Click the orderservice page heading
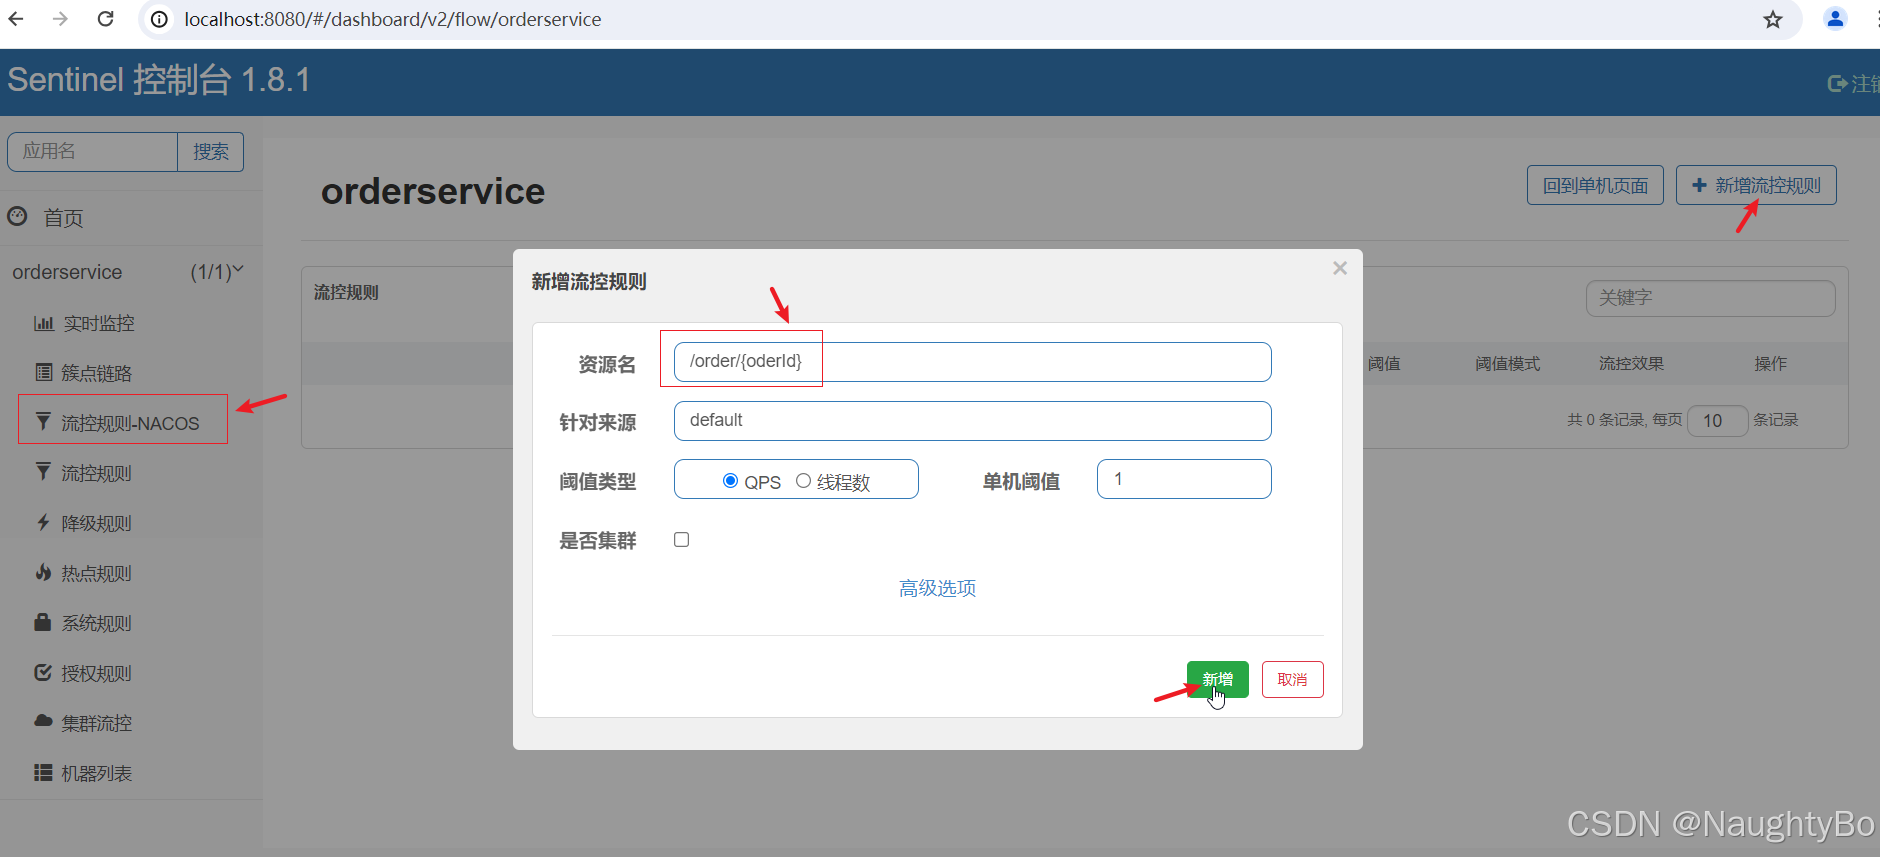The width and height of the screenshot is (1880, 857). [x=433, y=191]
